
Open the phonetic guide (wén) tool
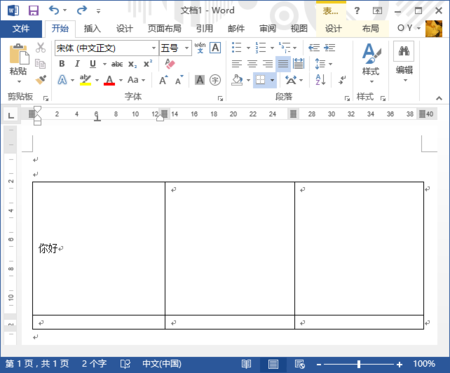pyautogui.click(x=200, y=48)
